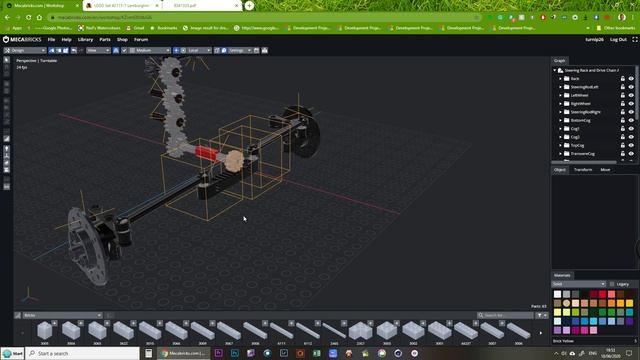The image size is (640, 360).
Task: Select the Object tab
Action: pos(560,170)
